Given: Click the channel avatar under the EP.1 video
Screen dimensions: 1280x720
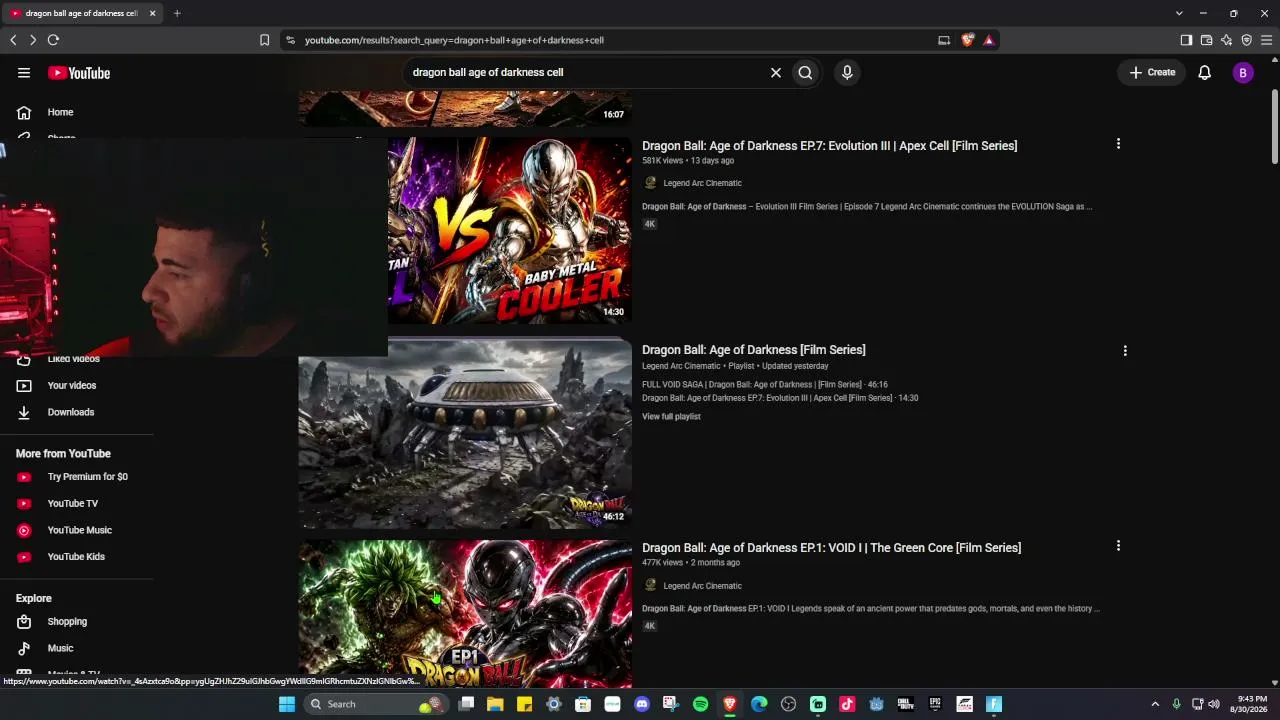Looking at the screenshot, I should tap(650, 586).
